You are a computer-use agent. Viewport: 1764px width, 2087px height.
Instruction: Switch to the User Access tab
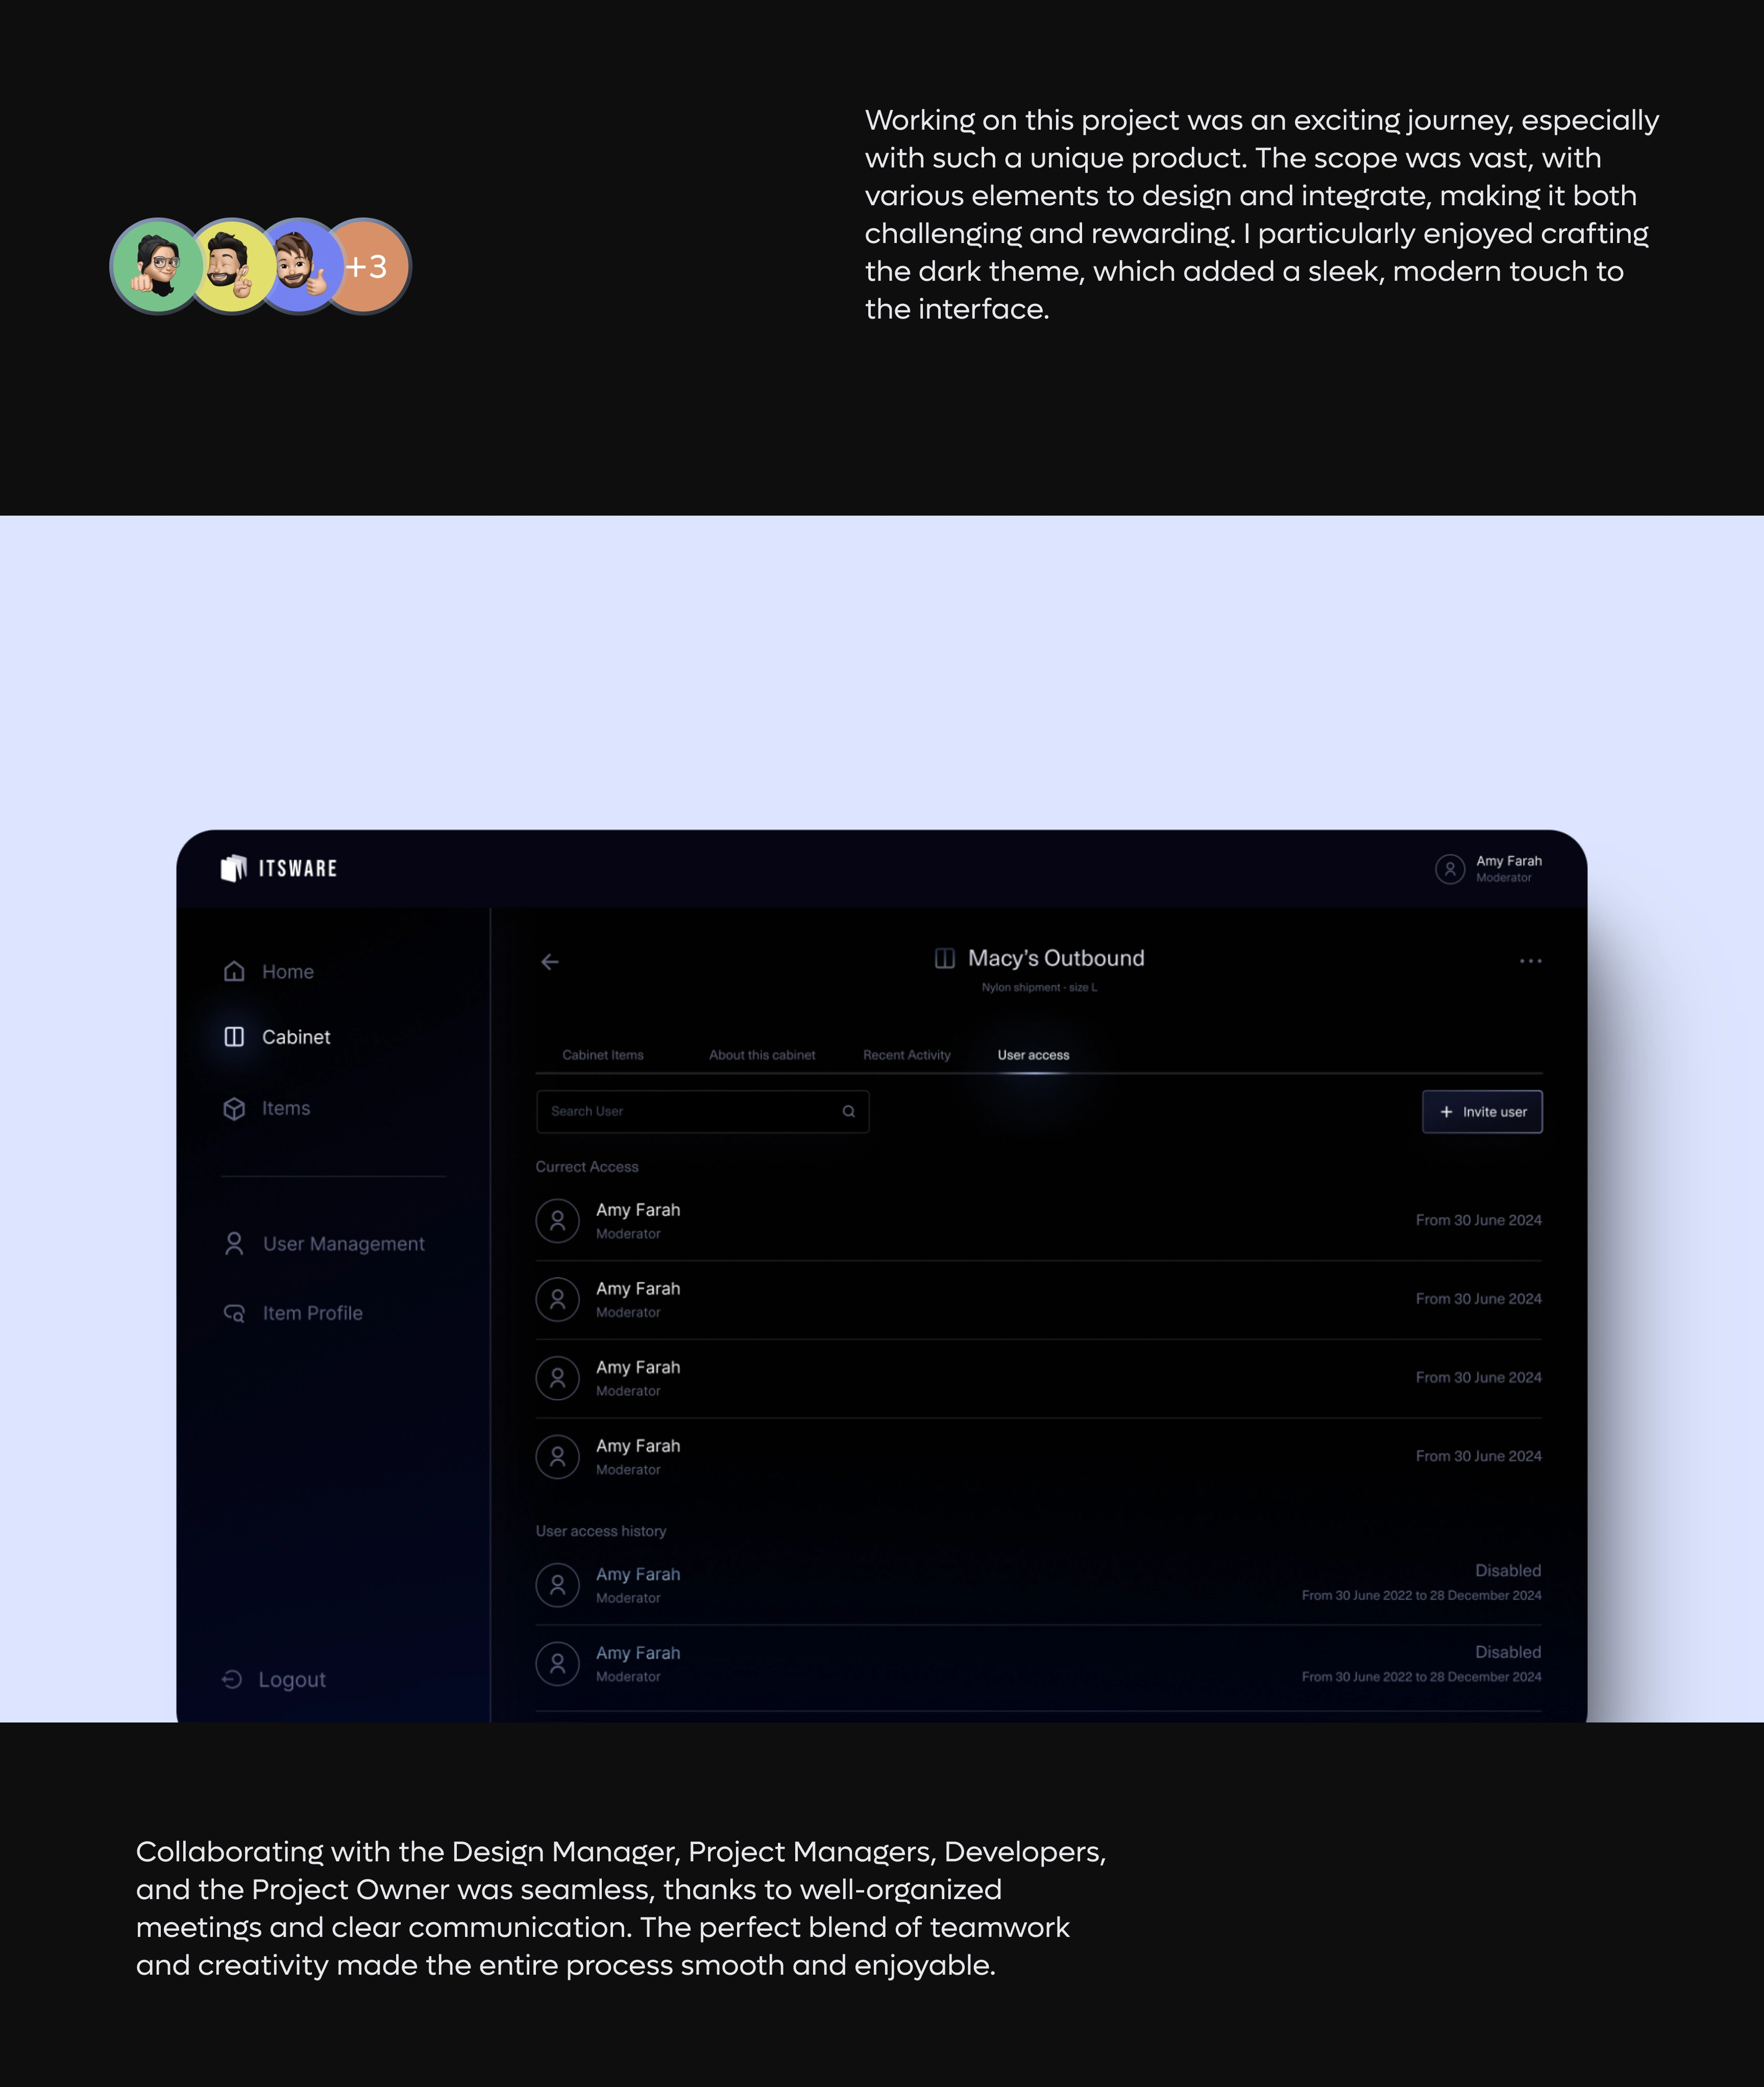tap(1034, 1054)
